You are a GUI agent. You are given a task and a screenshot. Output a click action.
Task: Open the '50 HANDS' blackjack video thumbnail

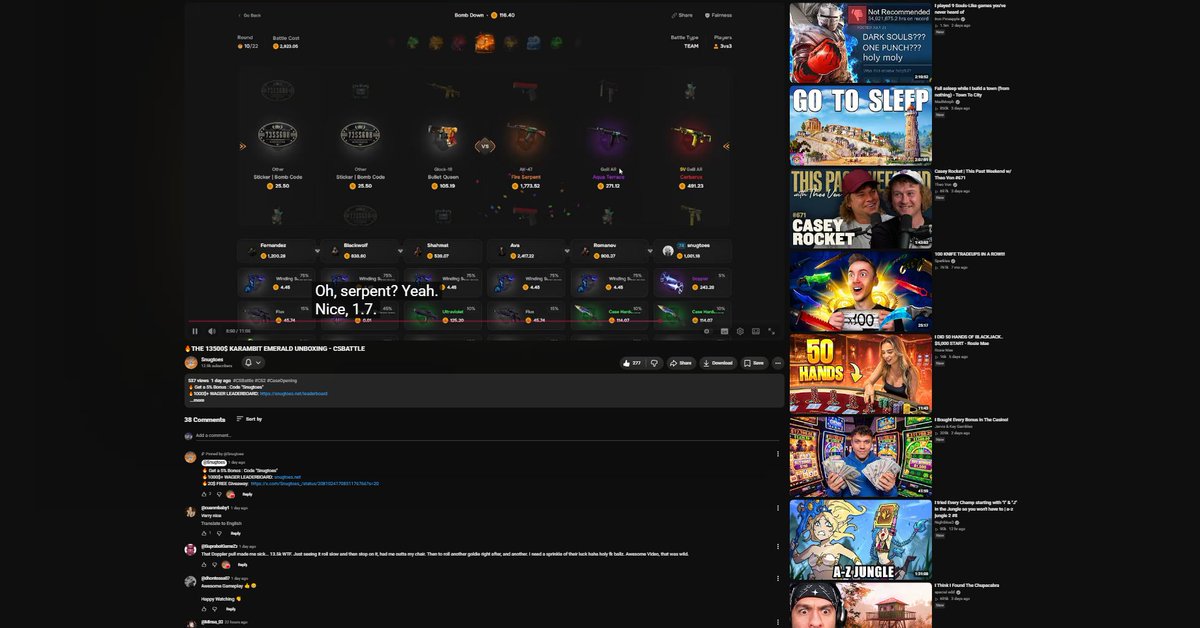pos(860,374)
